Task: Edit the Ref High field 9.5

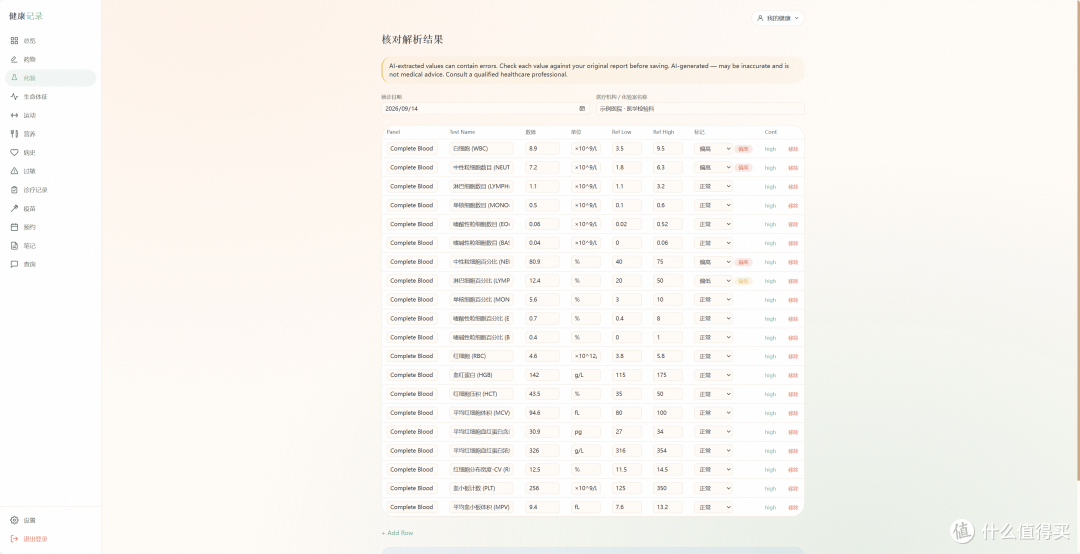Action: point(667,149)
